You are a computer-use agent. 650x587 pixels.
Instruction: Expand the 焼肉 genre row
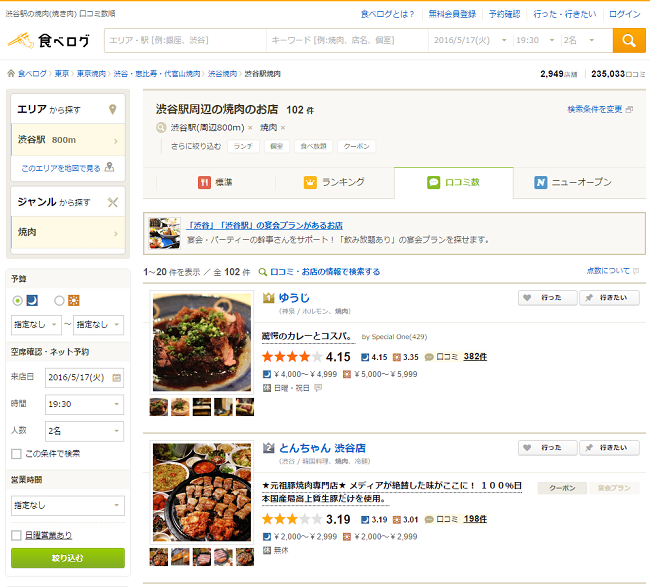[x=68, y=232]
